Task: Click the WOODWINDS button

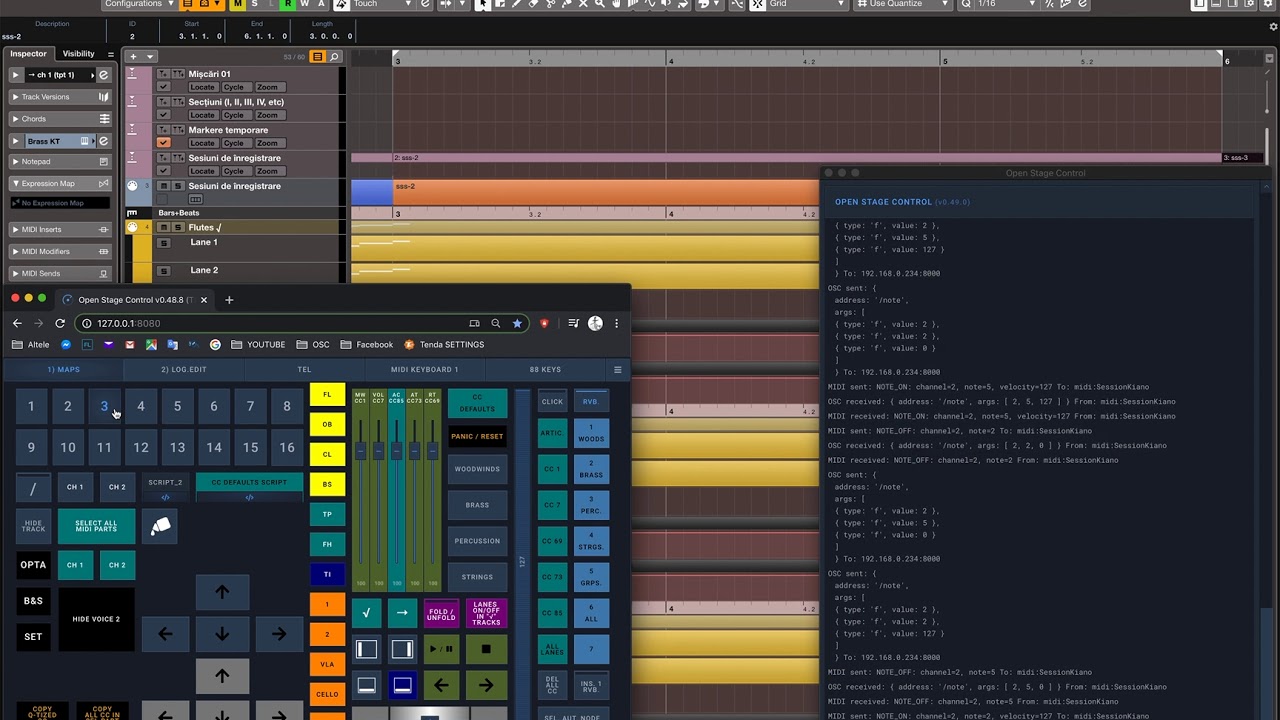Action: click(477, 469)
